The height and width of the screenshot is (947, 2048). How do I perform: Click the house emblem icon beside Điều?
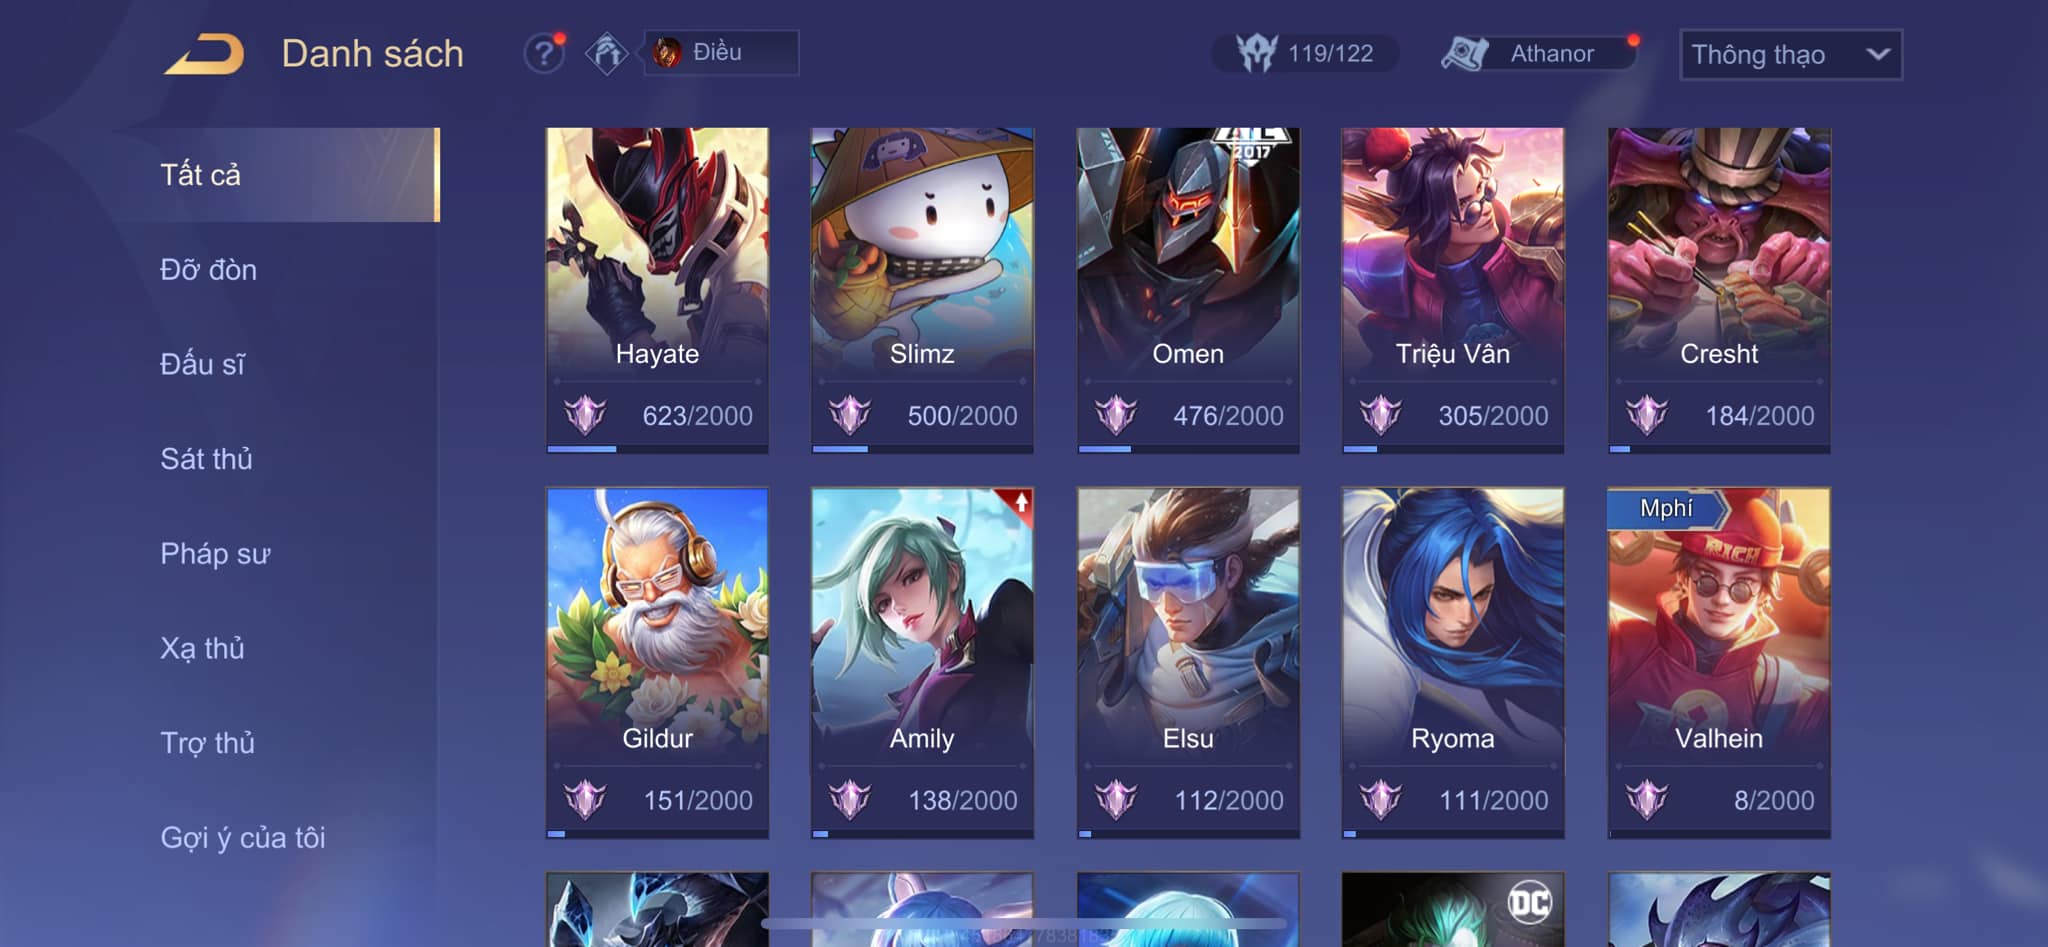pyautogui.click(x=607, y=53)
